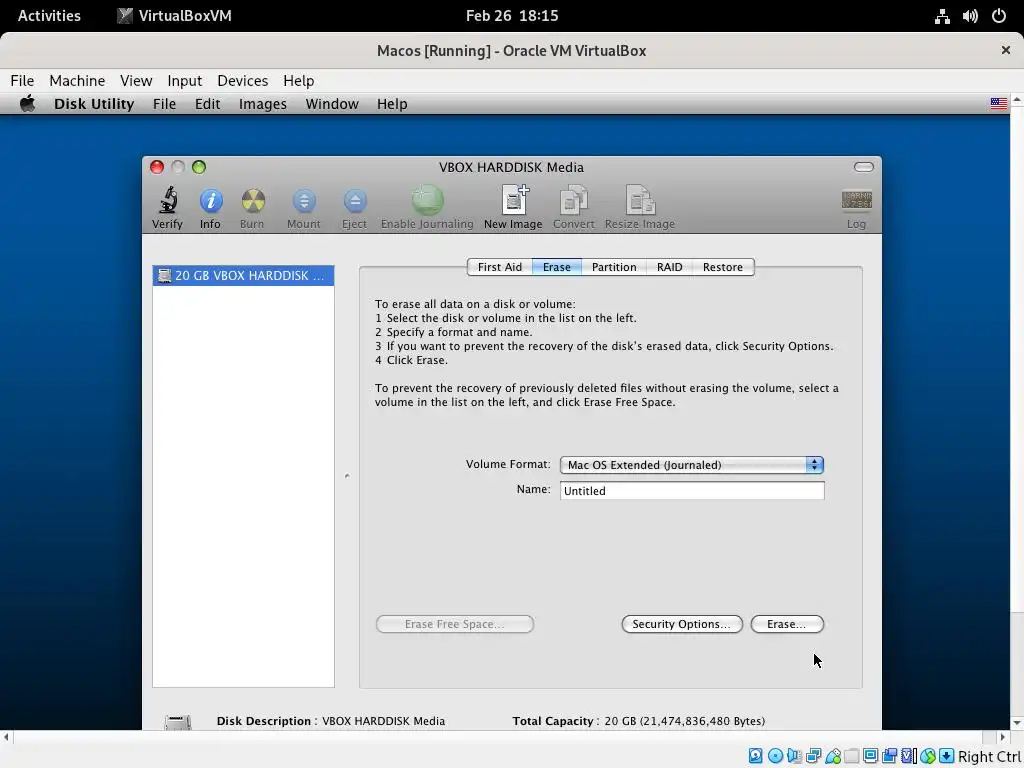Open VirtualBox File menu

coord(22,80)
